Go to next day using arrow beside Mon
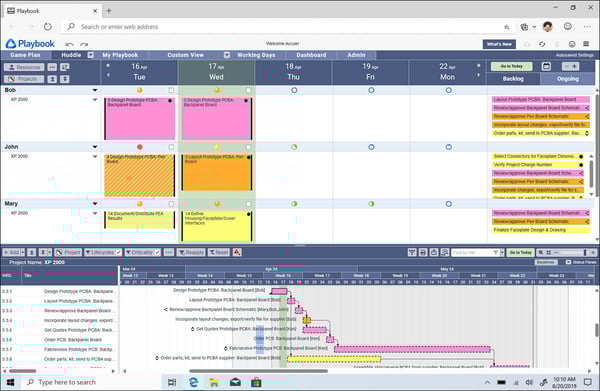600x391 pixels. (478, 75)
